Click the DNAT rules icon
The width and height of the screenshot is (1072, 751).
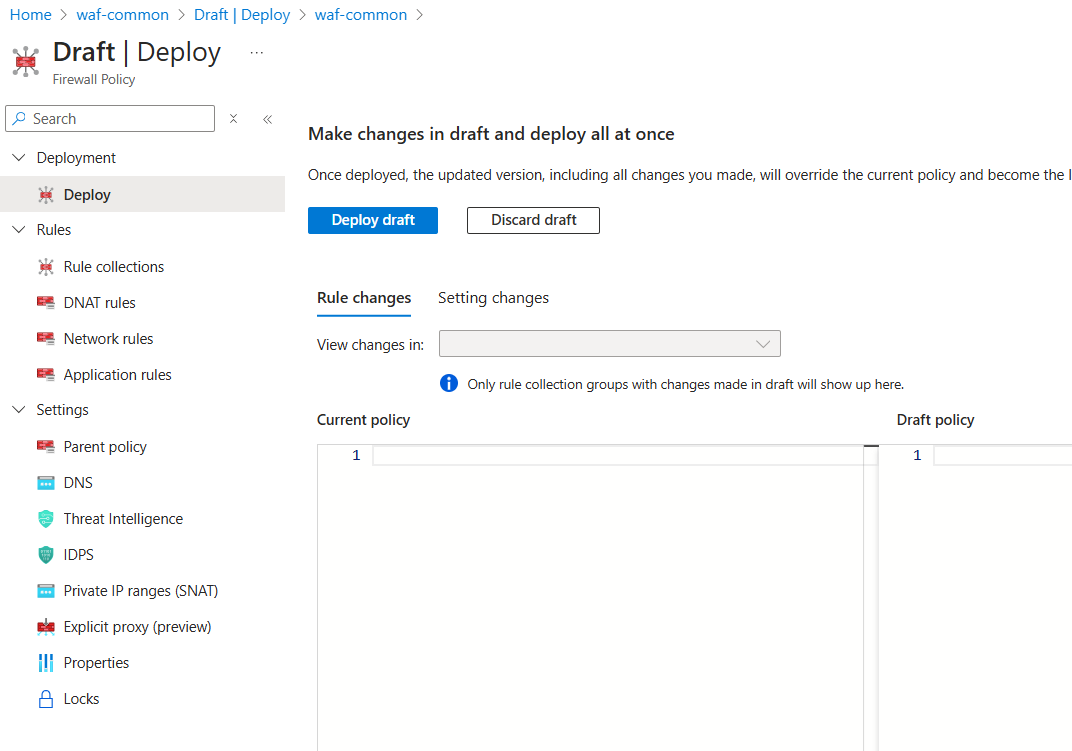pos(46,302)
